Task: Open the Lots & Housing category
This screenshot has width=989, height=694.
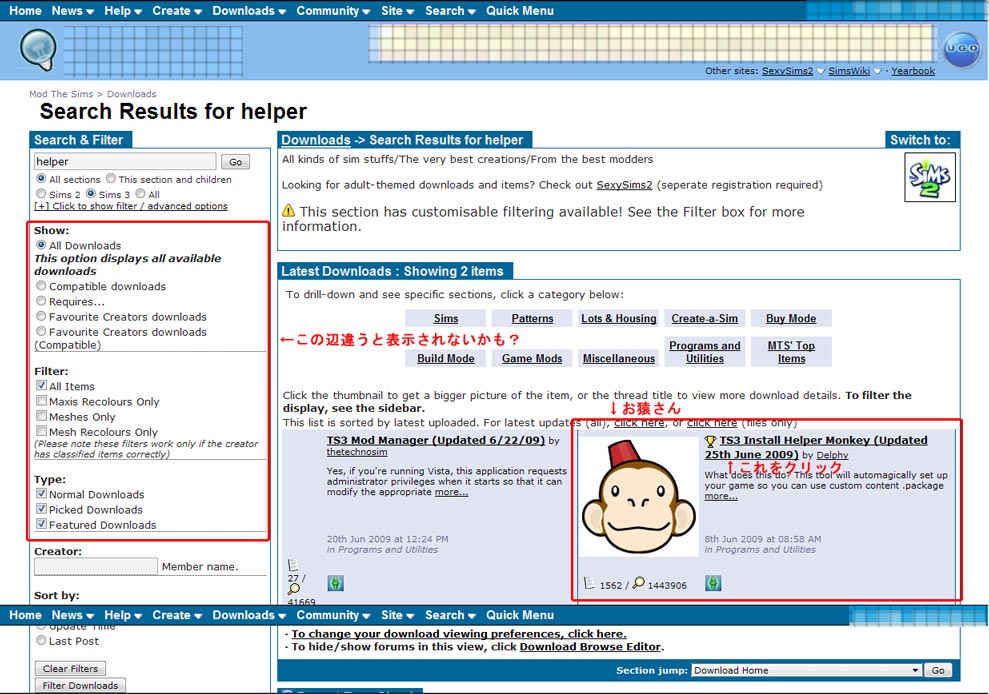Action: point(619,319)
